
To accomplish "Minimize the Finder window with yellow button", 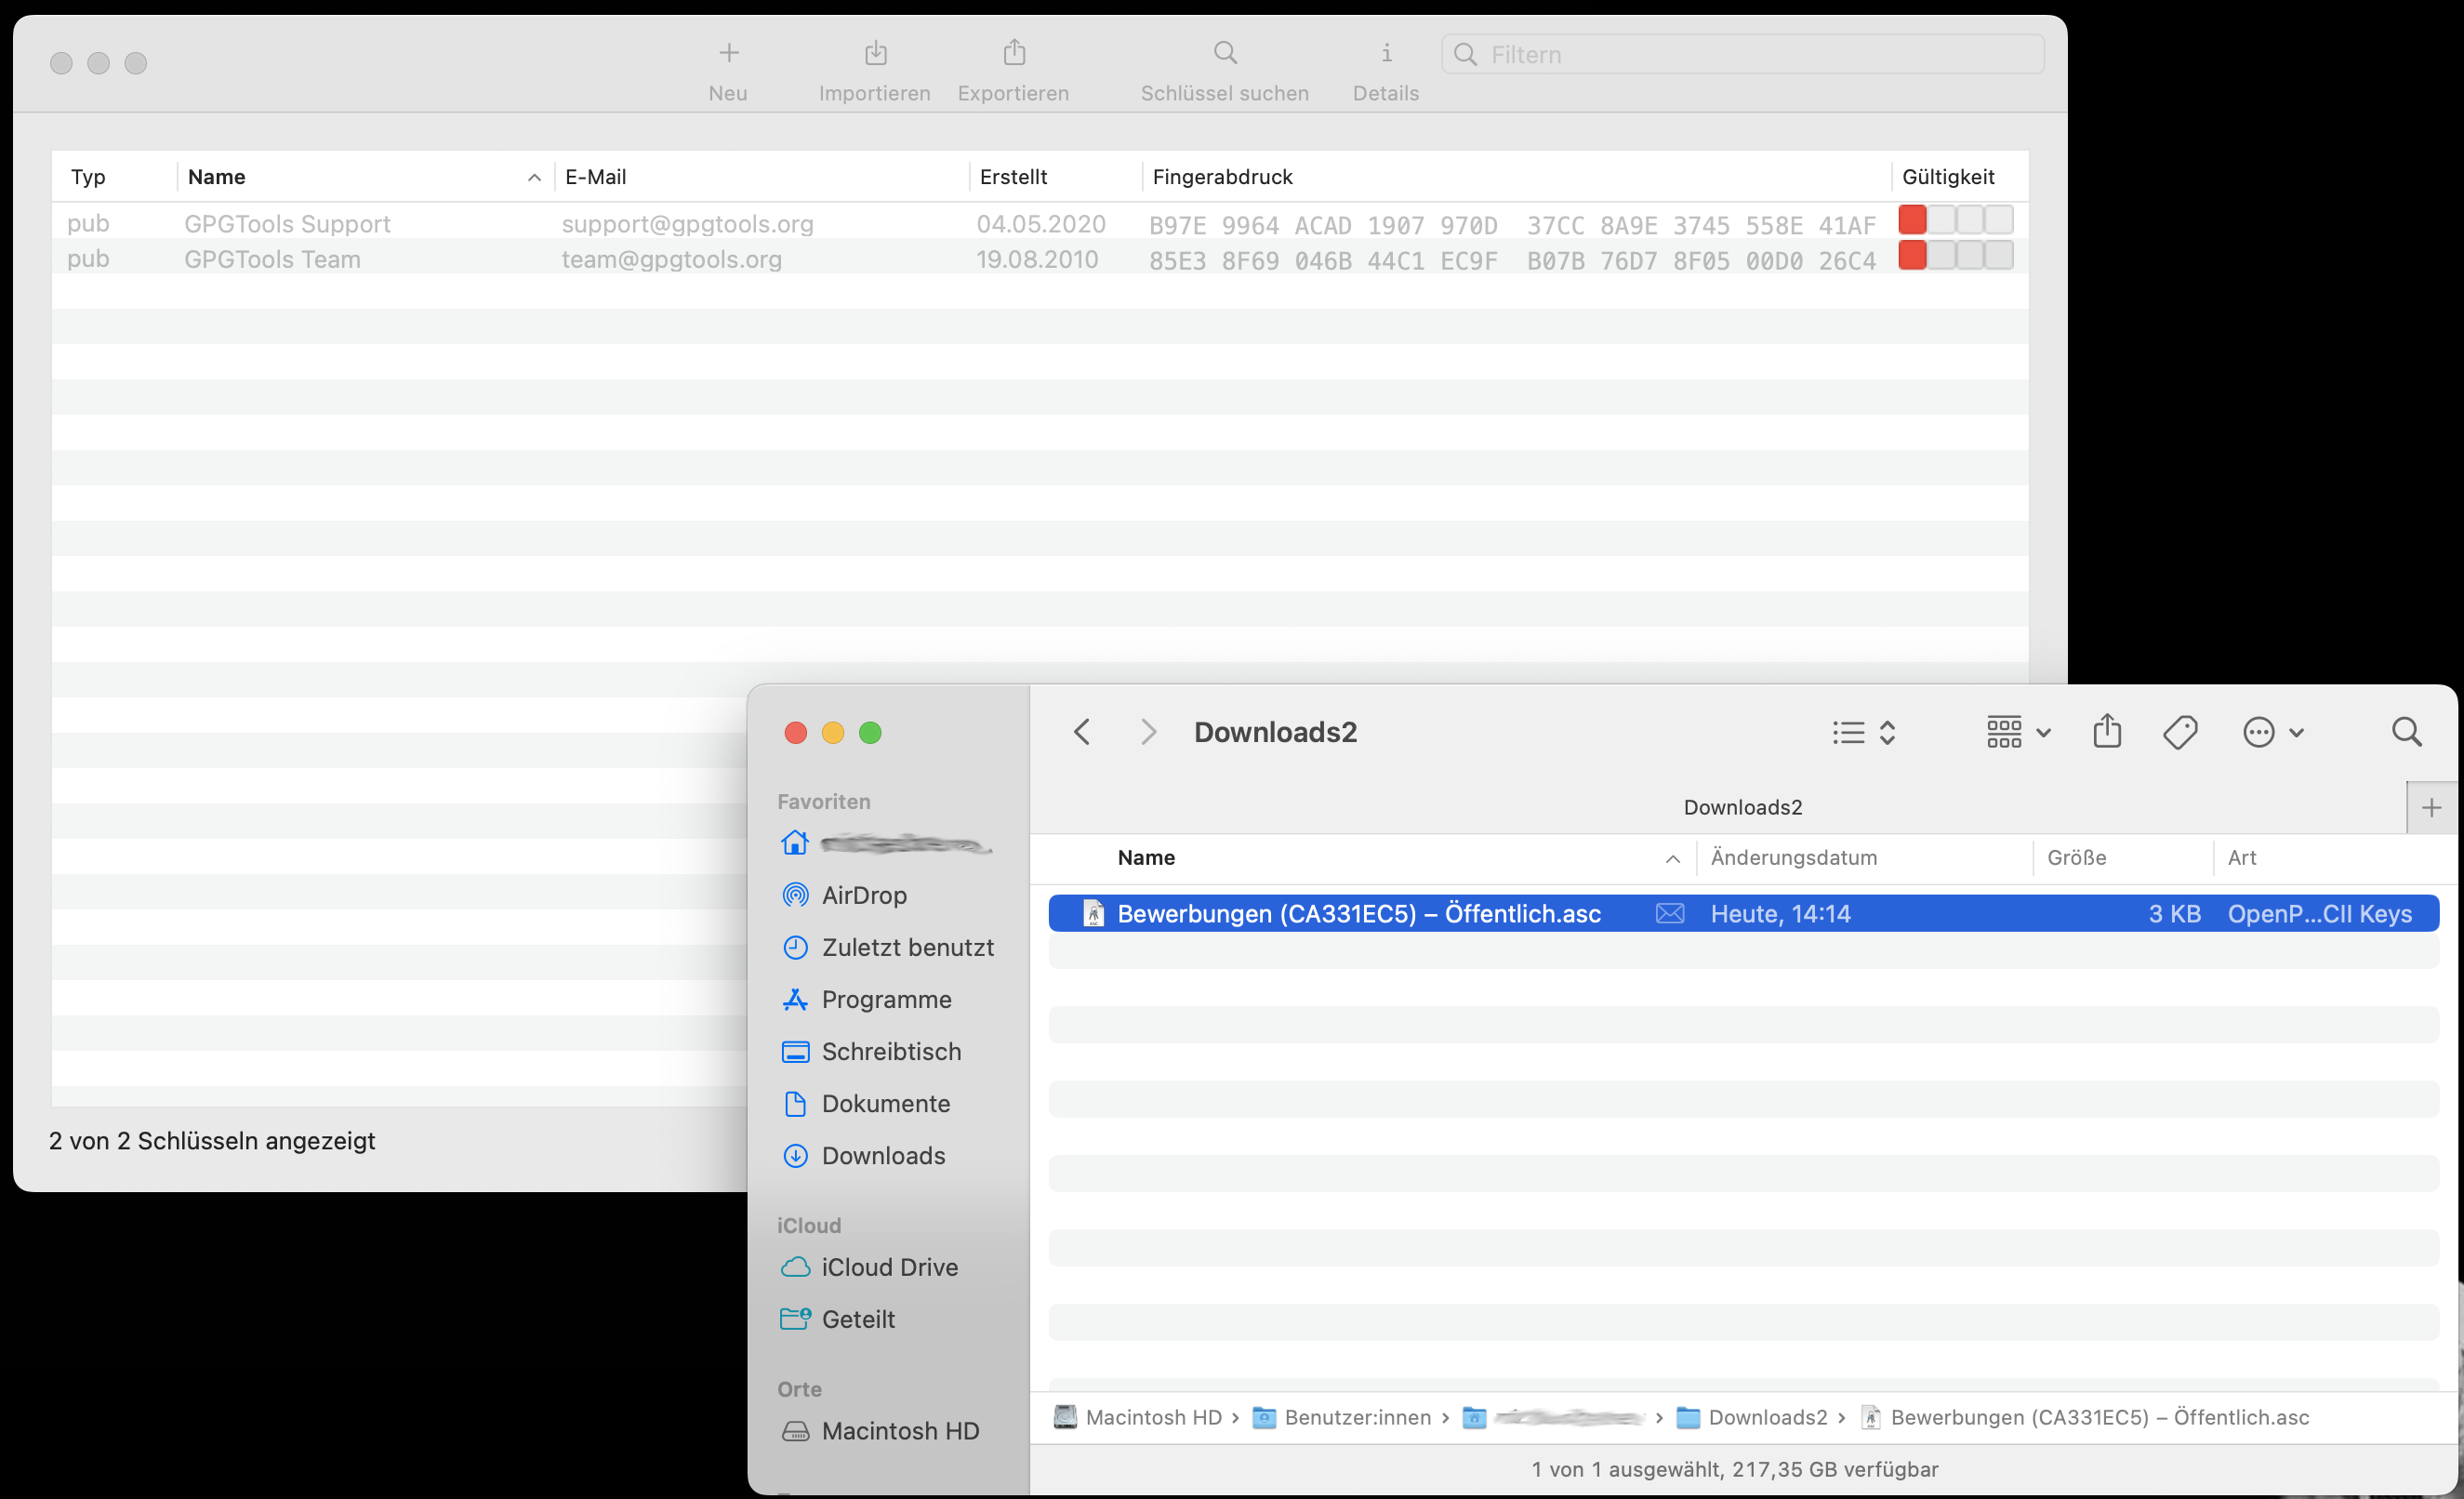I will click(833, 733).
